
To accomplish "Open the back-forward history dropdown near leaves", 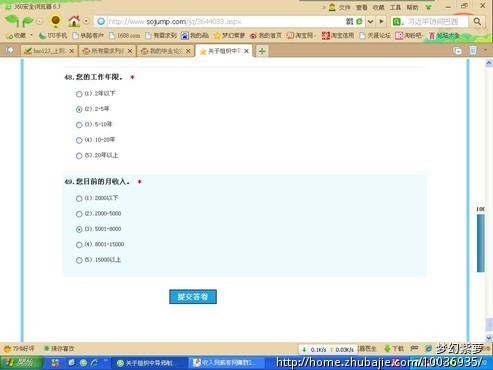I will [x=39, y=22].
